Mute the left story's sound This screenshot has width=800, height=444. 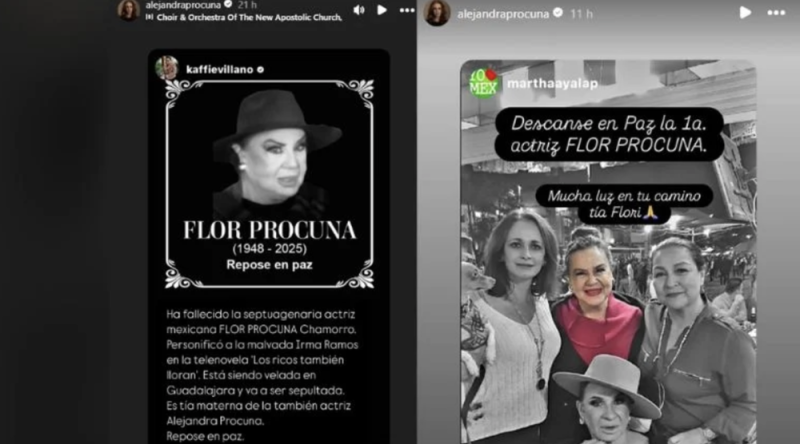pyautogui.click(x=359, y=10)
